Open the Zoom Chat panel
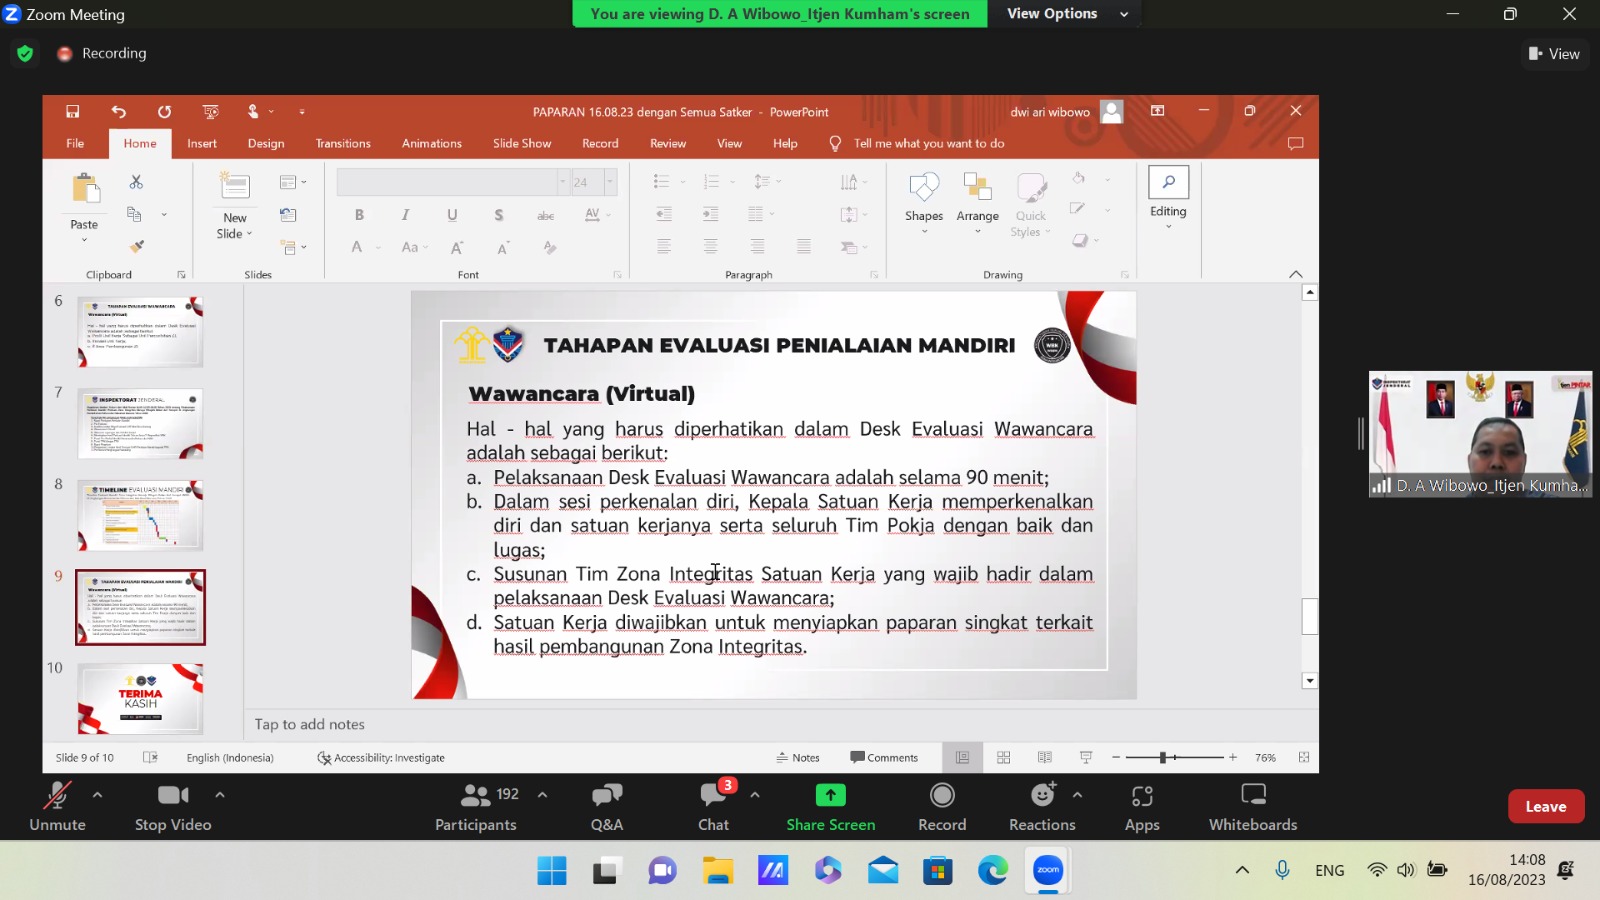 point(713,806)
